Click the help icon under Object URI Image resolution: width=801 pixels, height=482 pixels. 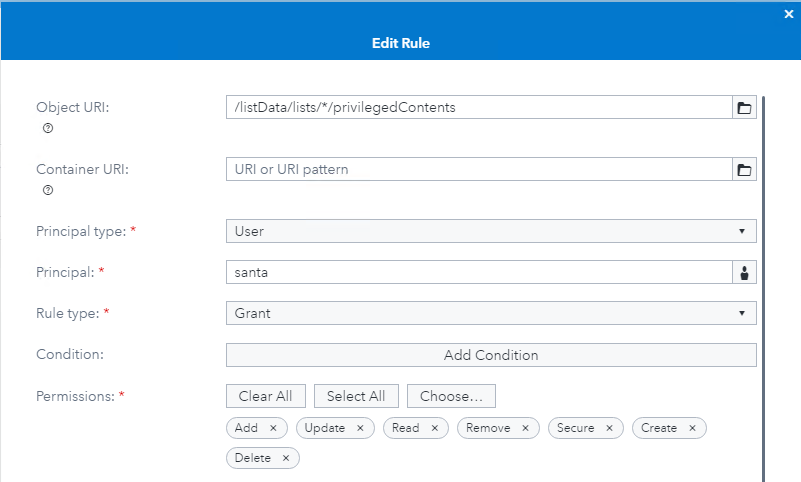tap(48, 129)
